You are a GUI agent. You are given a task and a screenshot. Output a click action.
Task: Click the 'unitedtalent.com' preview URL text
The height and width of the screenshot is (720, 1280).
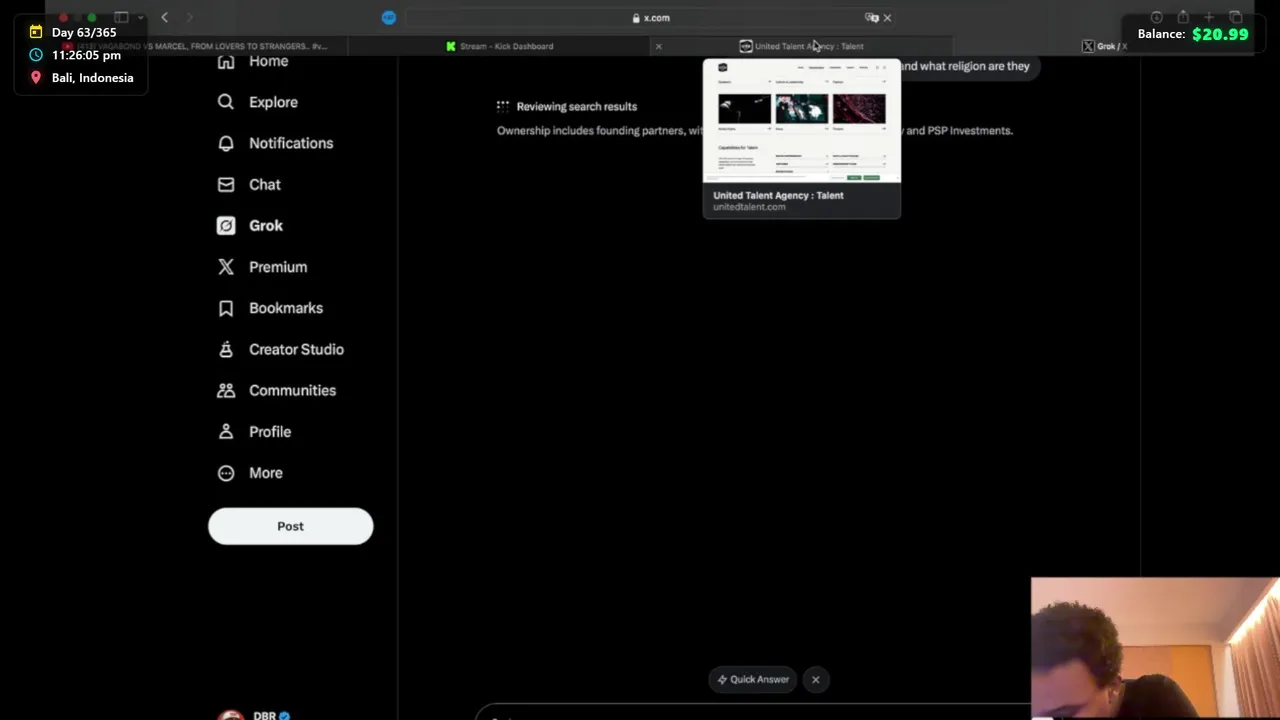pyautogui.click(x=749, y=207)
